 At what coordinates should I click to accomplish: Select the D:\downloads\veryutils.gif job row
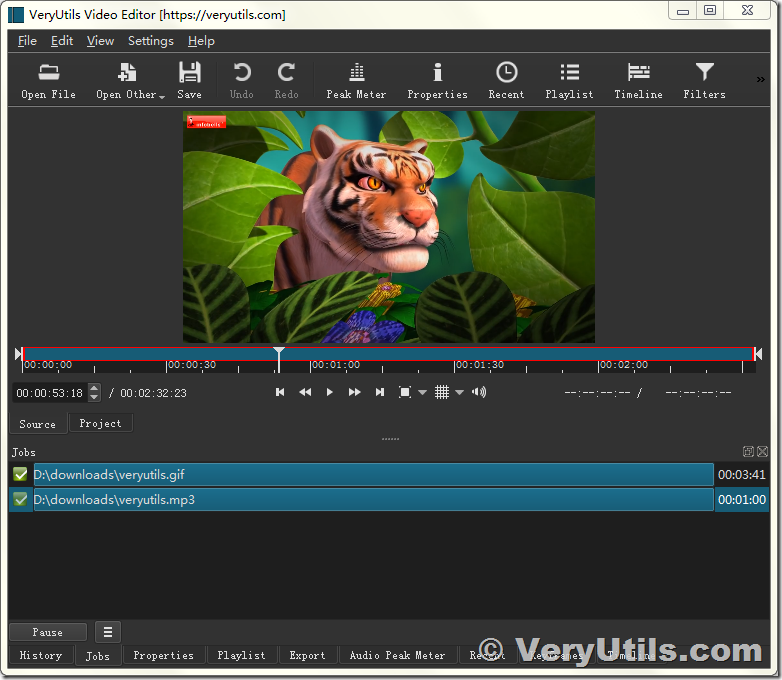point(373,474)
